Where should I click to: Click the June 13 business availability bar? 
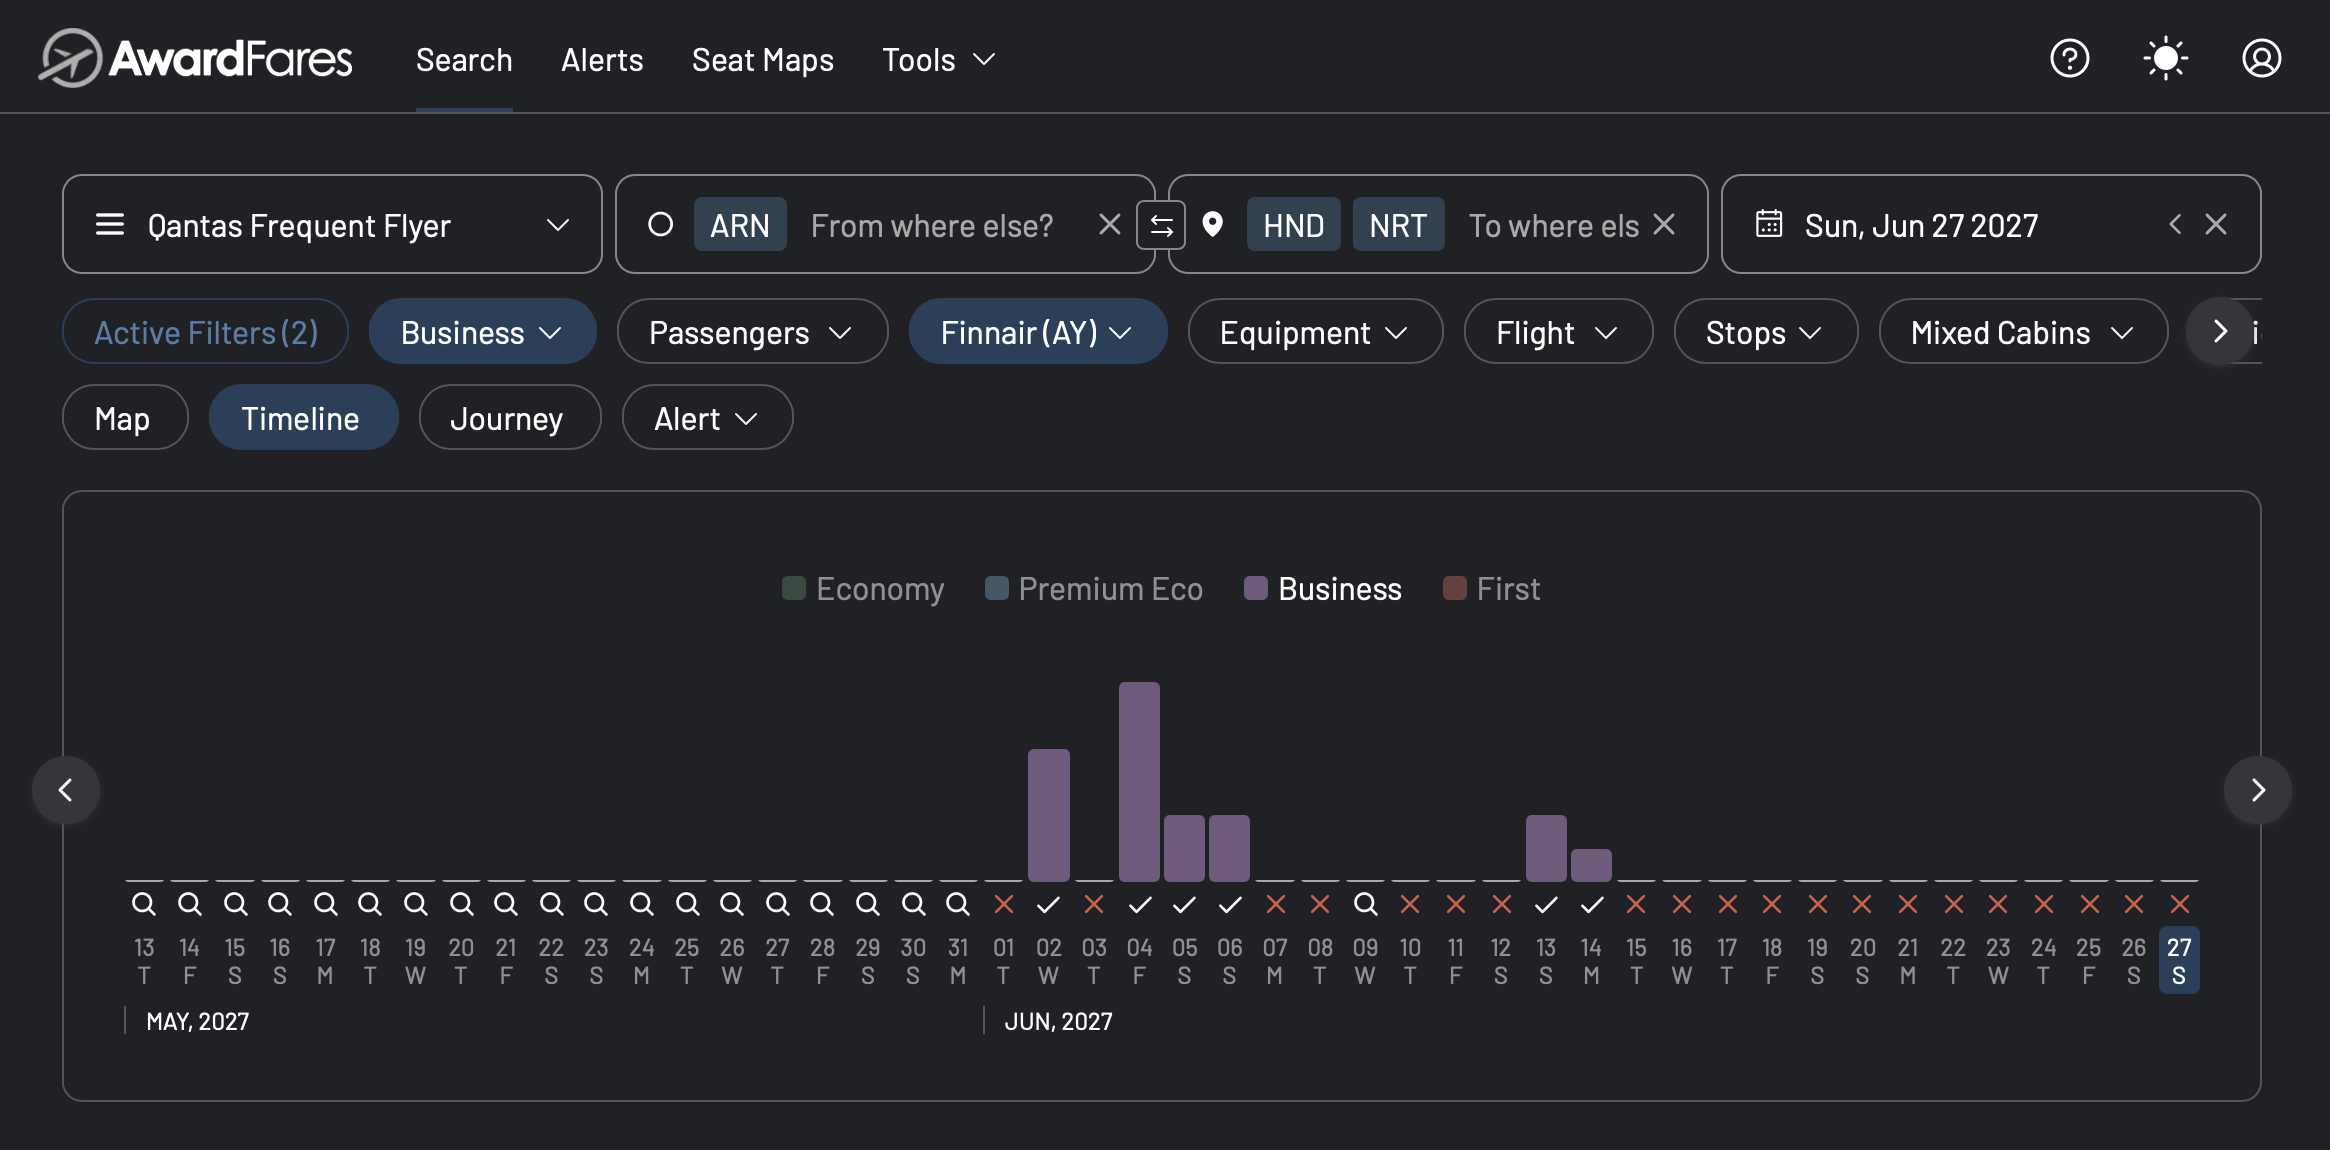click(1546, 848)
